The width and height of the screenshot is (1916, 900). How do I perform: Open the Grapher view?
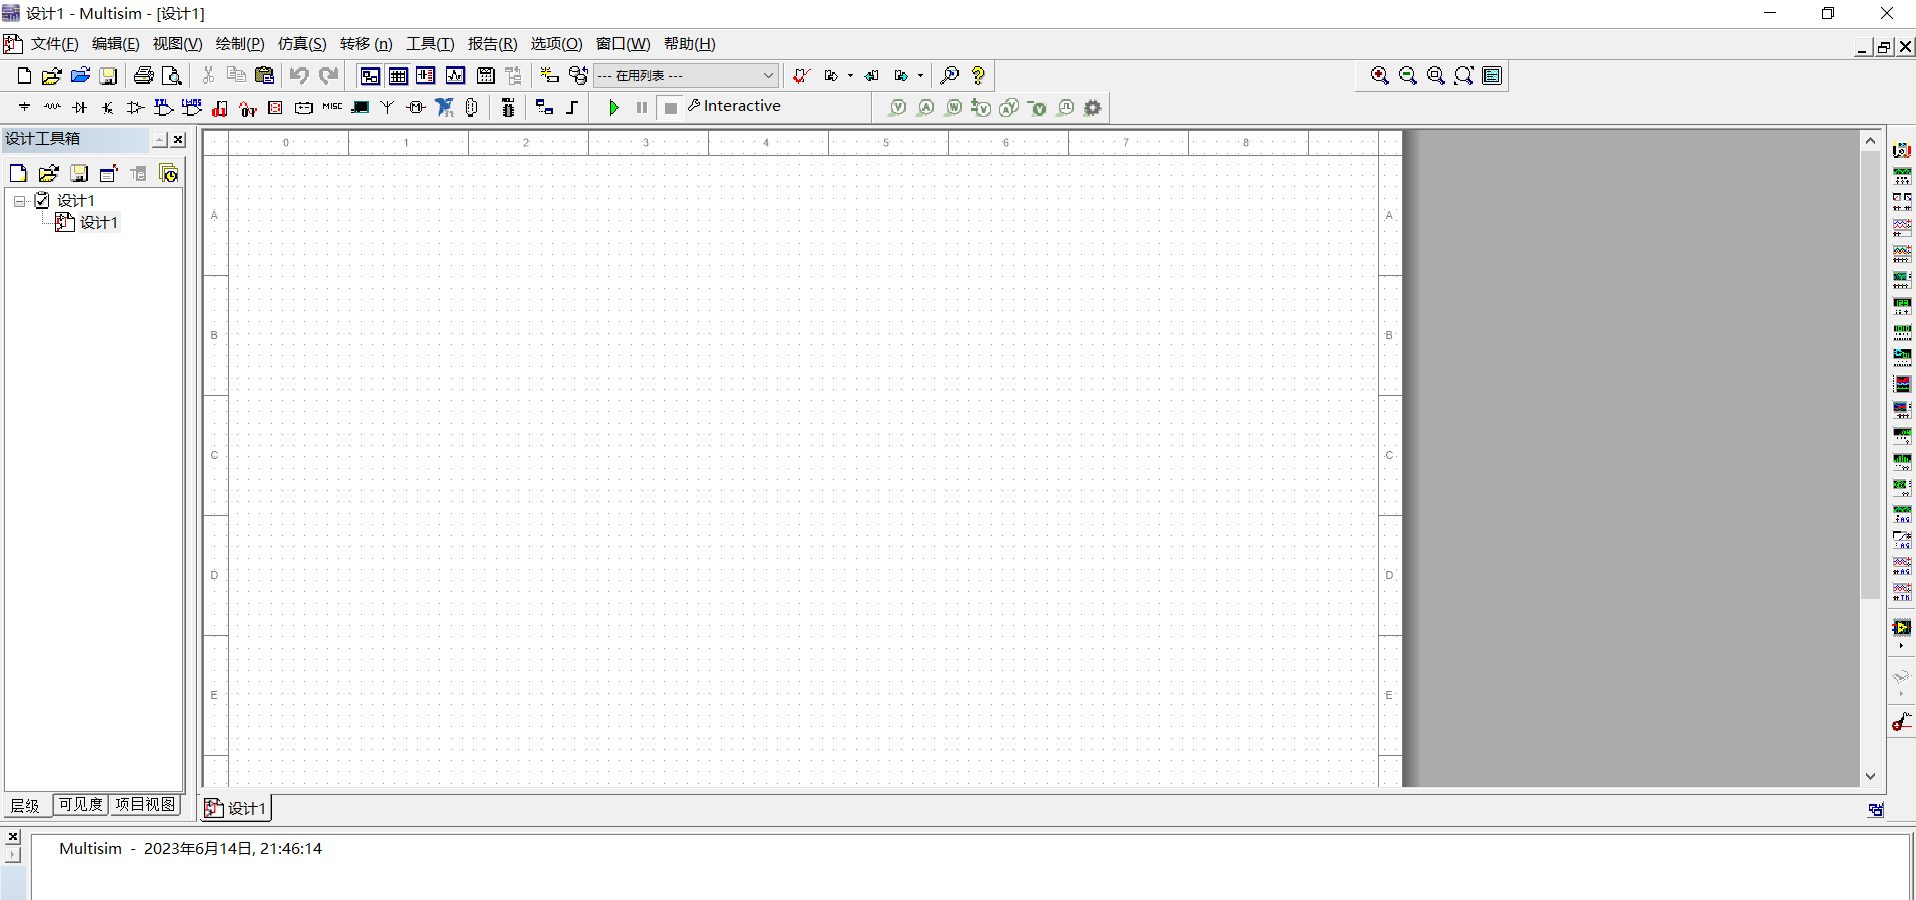pyautogui.click(x=455, y=75)
